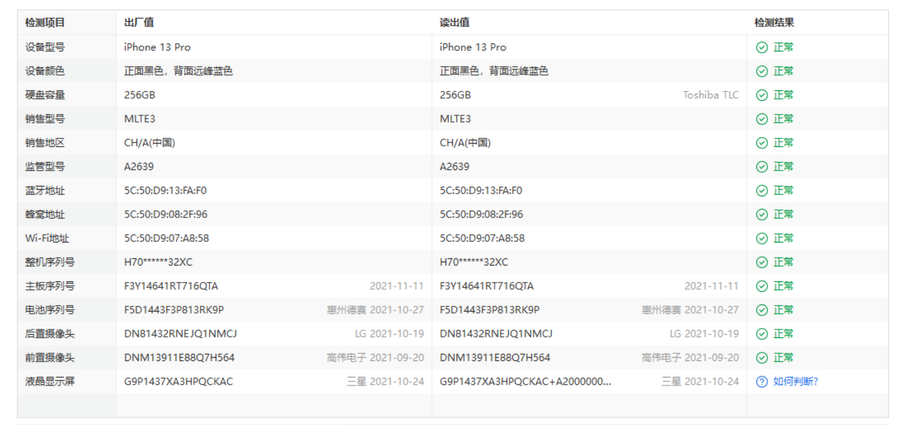Click factory battery serial F5D1443F3P813RK9P
The width and height of the screenshot is (900, 425).
pyautogui.click(x=174, y=310)
